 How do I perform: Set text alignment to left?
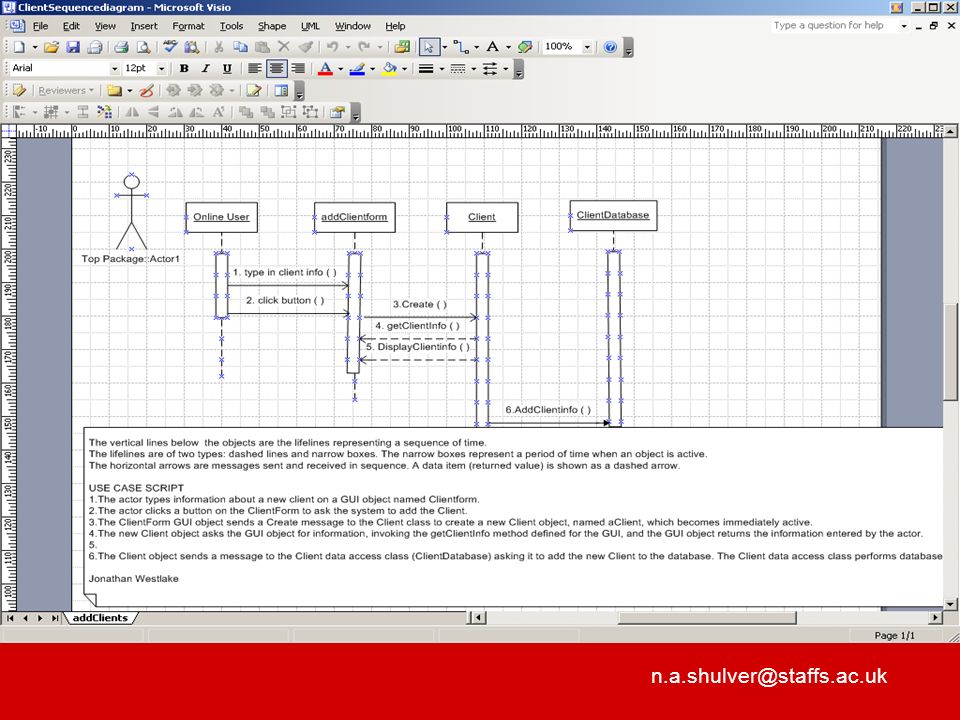click(254, 69)
